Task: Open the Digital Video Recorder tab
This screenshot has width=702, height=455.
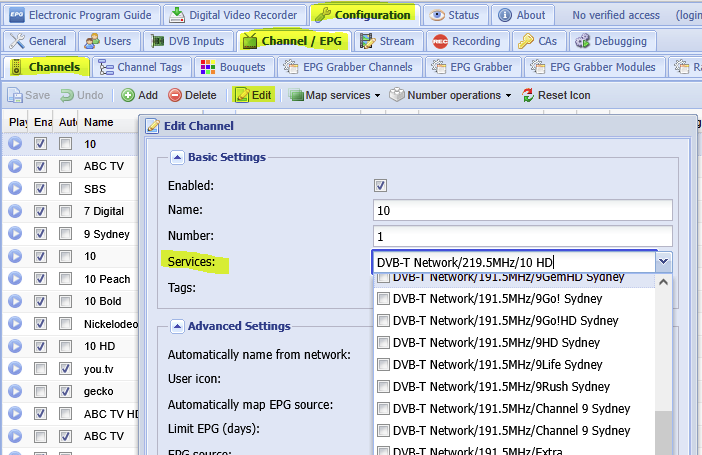Action: point(235,15)
